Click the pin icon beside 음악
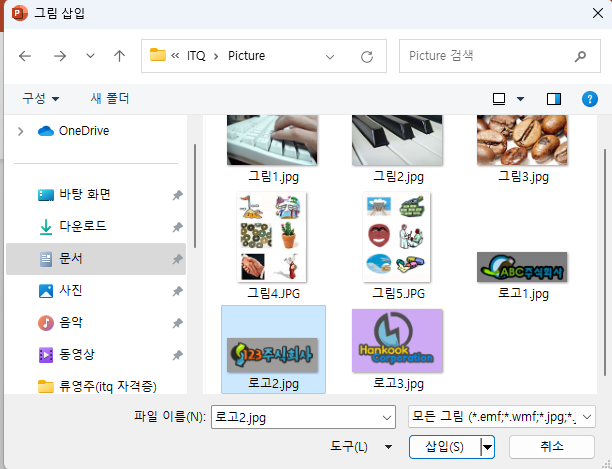Viewport: 612px width, 469px height. click(x=178, y=323)
